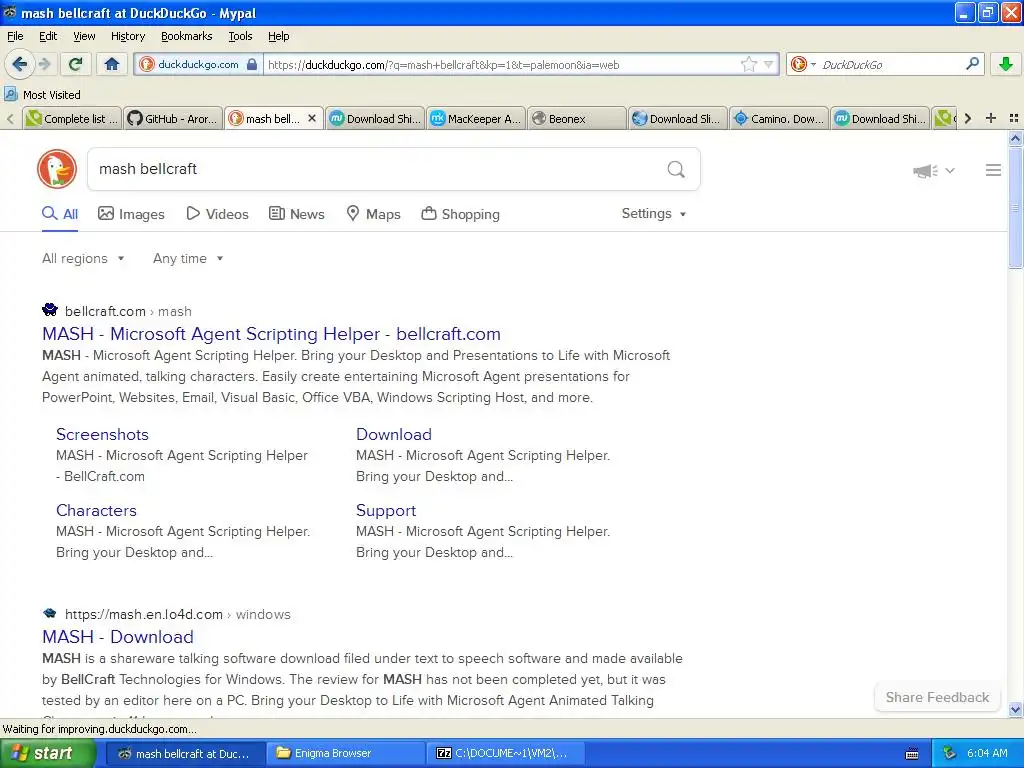Switch to News results

(x=297, y=214)
